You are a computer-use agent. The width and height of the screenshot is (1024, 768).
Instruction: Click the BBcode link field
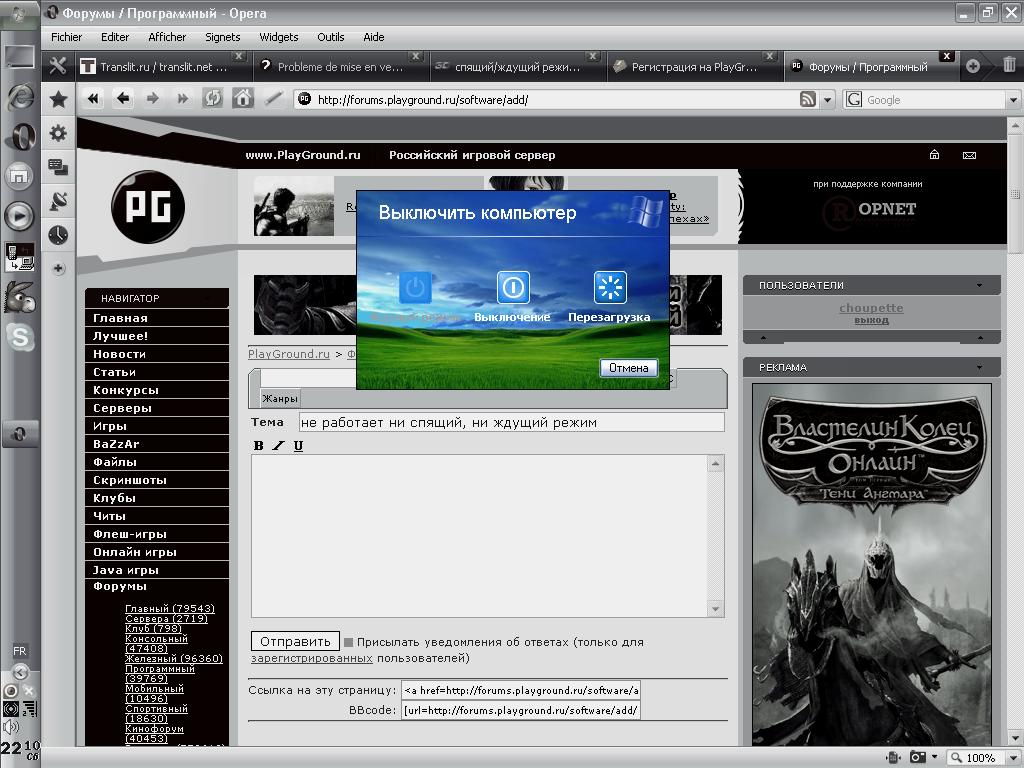pyautogui.click(x=521, y=710)
